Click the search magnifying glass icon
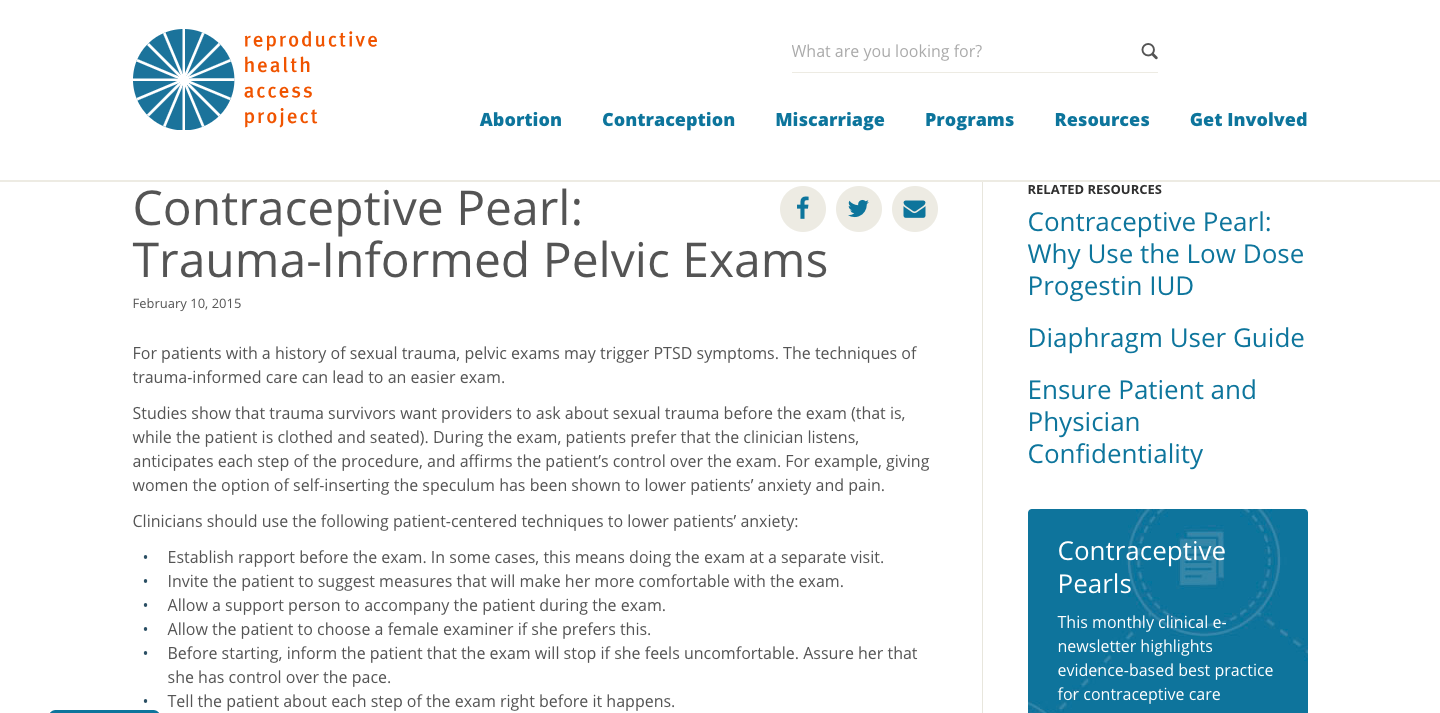Screen dimensions: 1440x713 click(x=1148, y=50)
